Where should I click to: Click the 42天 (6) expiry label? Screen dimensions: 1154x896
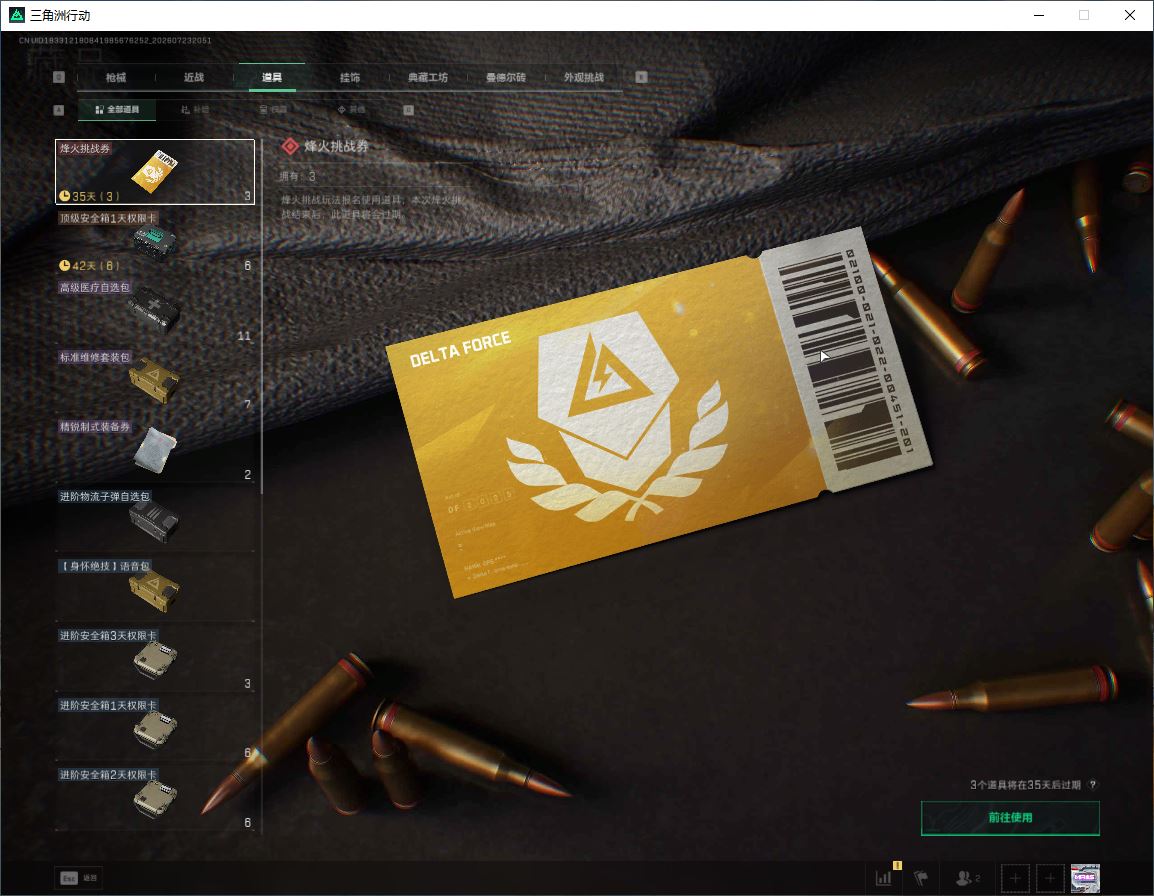coord(96,265)
